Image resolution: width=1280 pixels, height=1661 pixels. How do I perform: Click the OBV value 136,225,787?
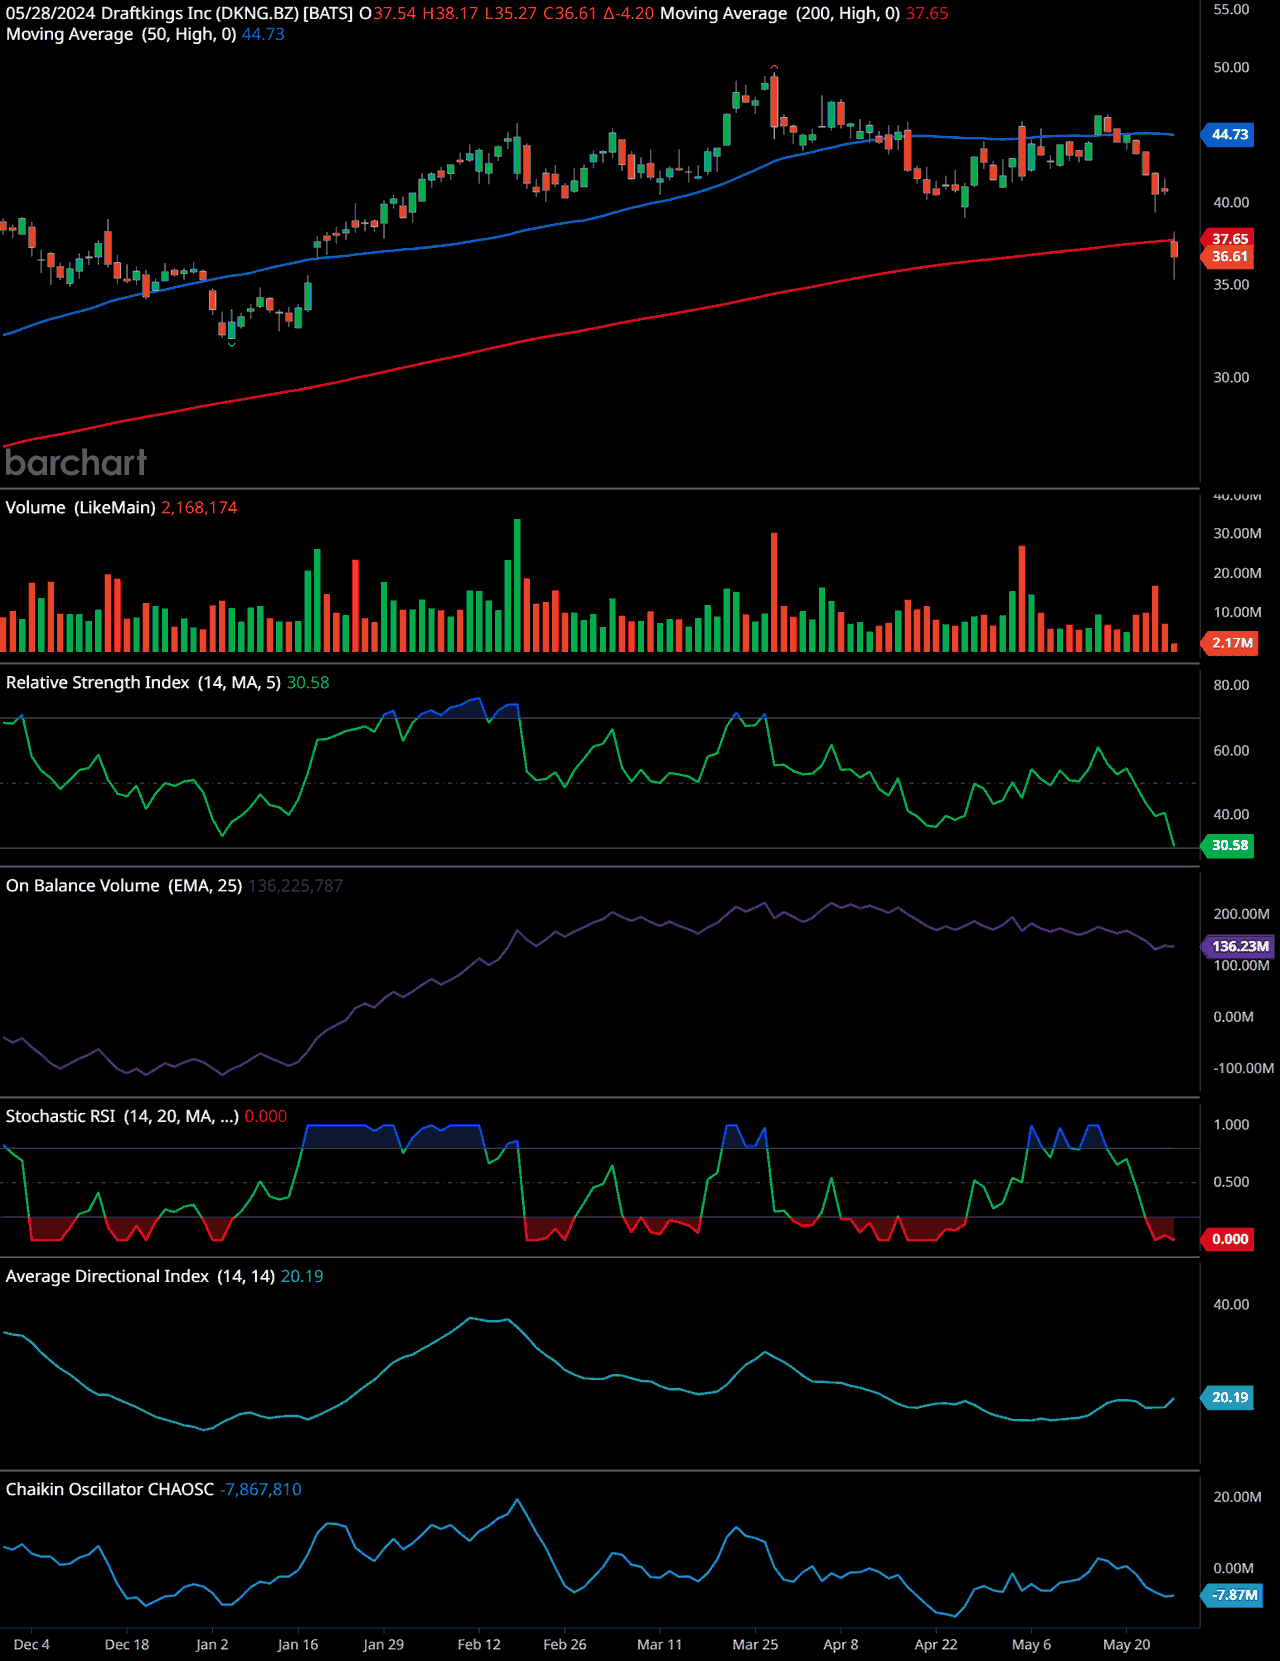click(296, 886)
